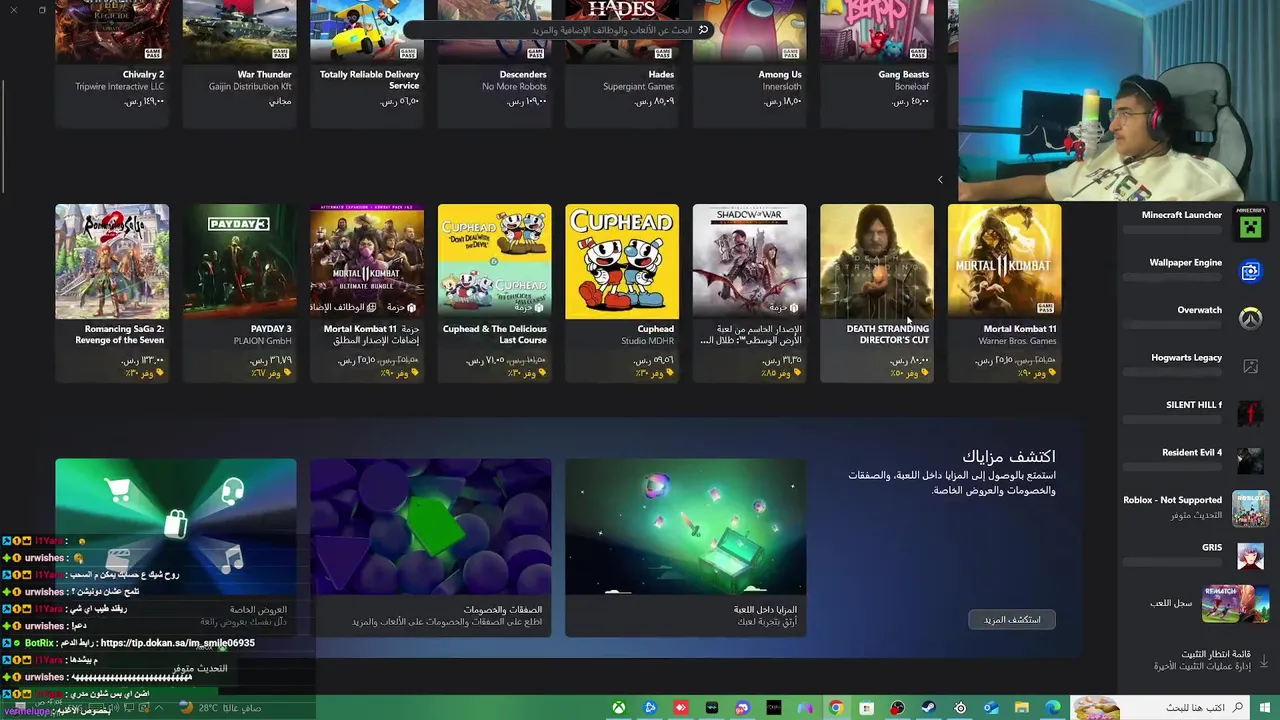Open GRIS icon in the sidebar
This screenshot has width=1280, height=720.
1250,555
